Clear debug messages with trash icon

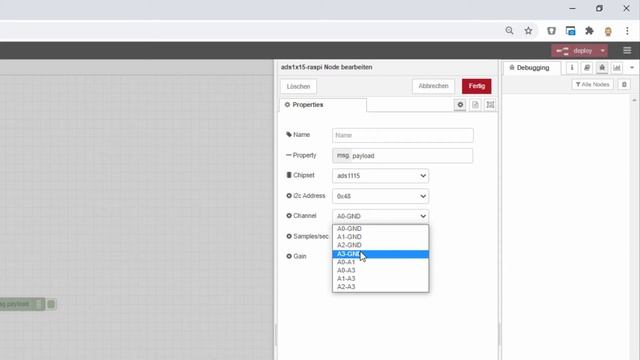pos(624,84)
